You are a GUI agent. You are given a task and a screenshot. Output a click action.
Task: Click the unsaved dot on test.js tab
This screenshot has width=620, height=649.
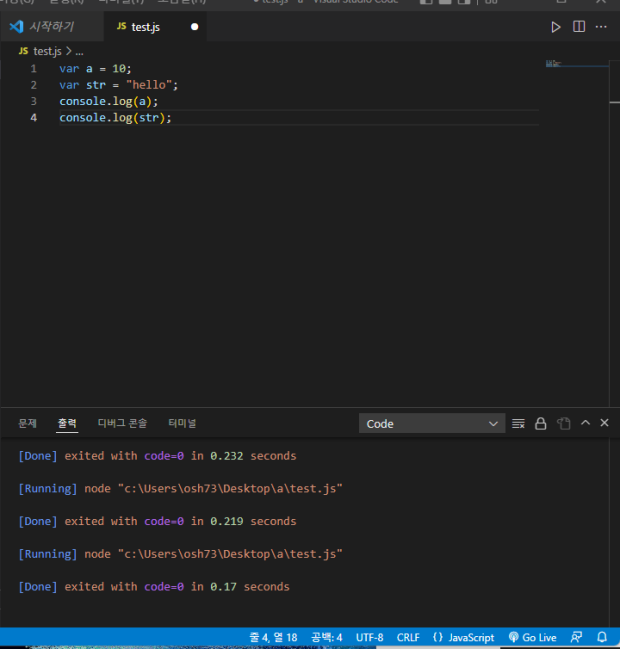tap(195, 27)
